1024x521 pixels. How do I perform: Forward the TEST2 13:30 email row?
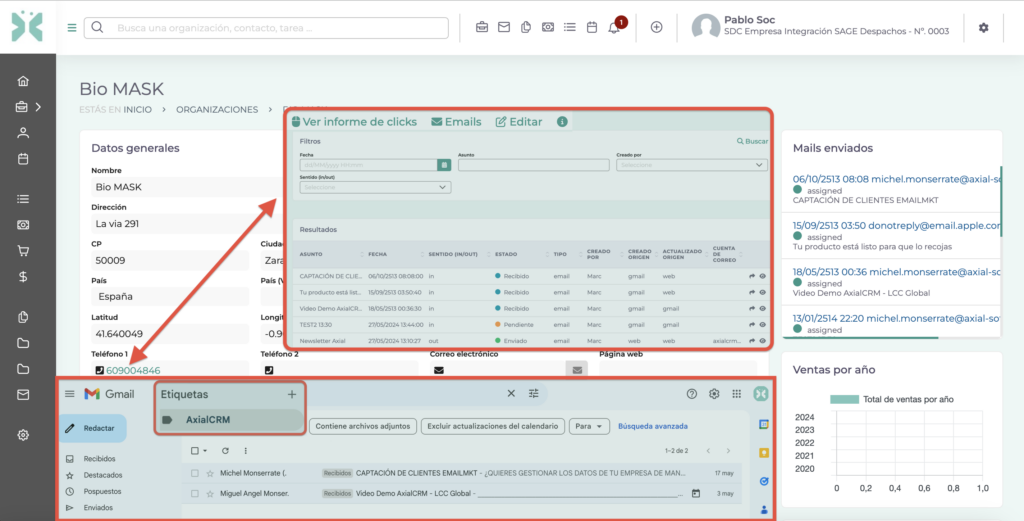tap(752, 324)
